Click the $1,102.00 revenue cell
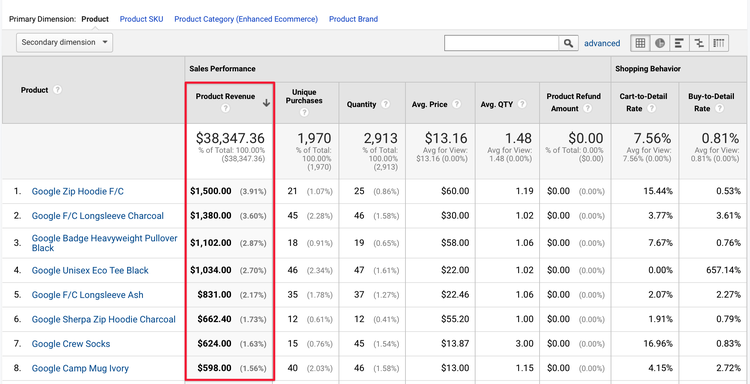Image resolution: width=750 pixels, height=384 pixels. pos(211,243)
